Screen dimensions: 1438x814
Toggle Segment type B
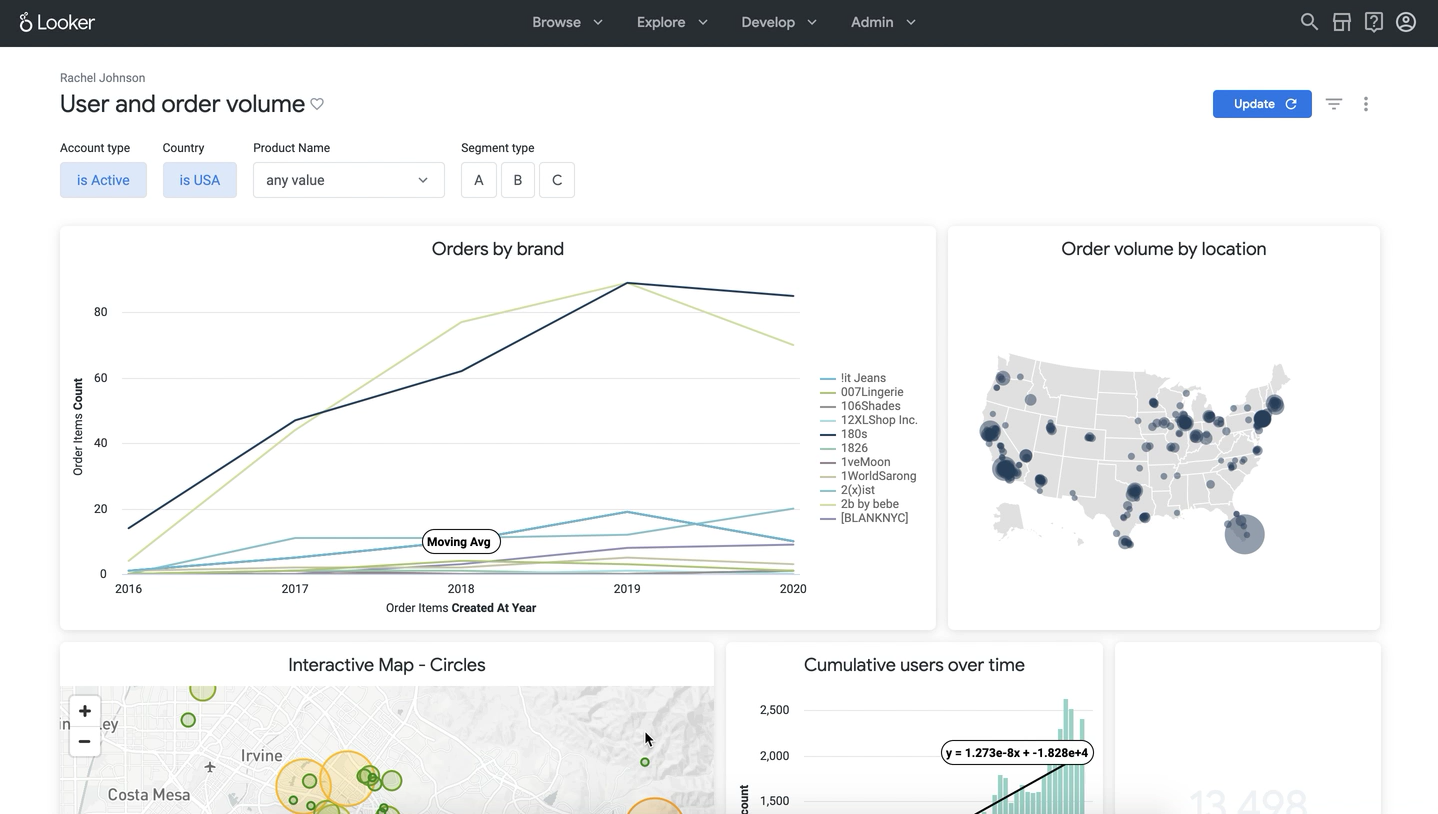517,180
